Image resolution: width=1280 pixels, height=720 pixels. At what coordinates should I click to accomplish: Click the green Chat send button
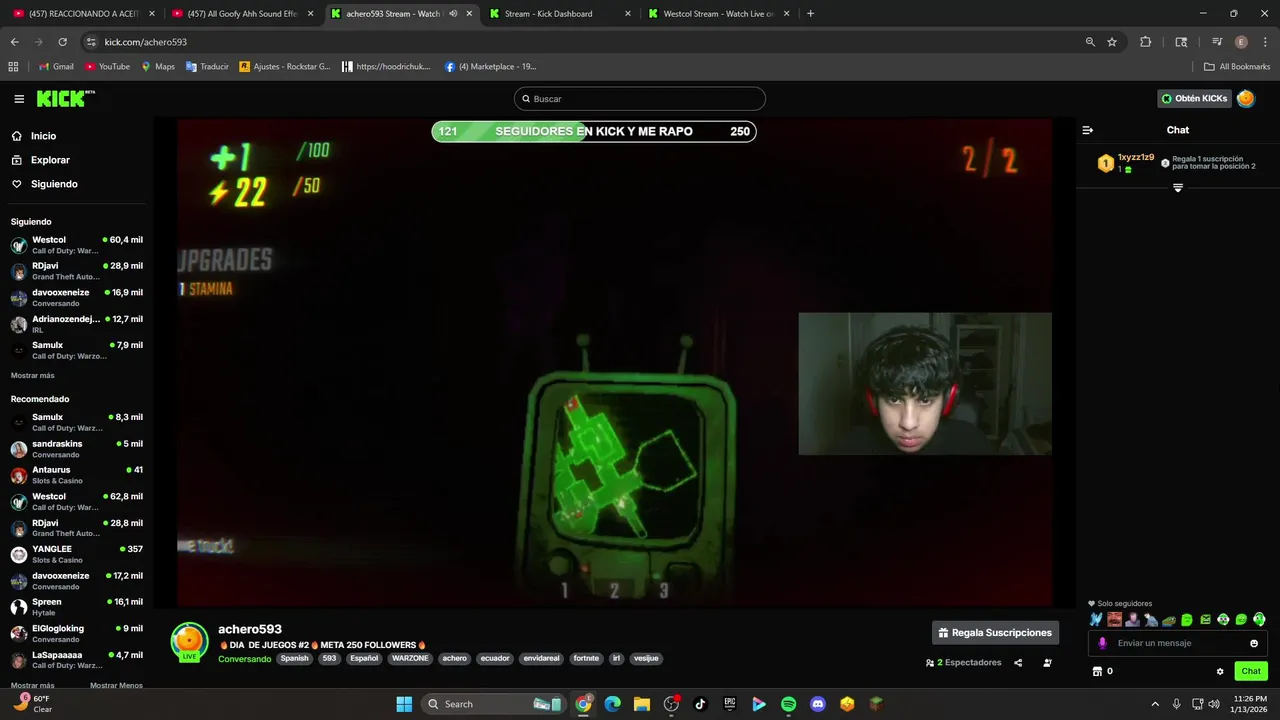tap(1251, 671)
